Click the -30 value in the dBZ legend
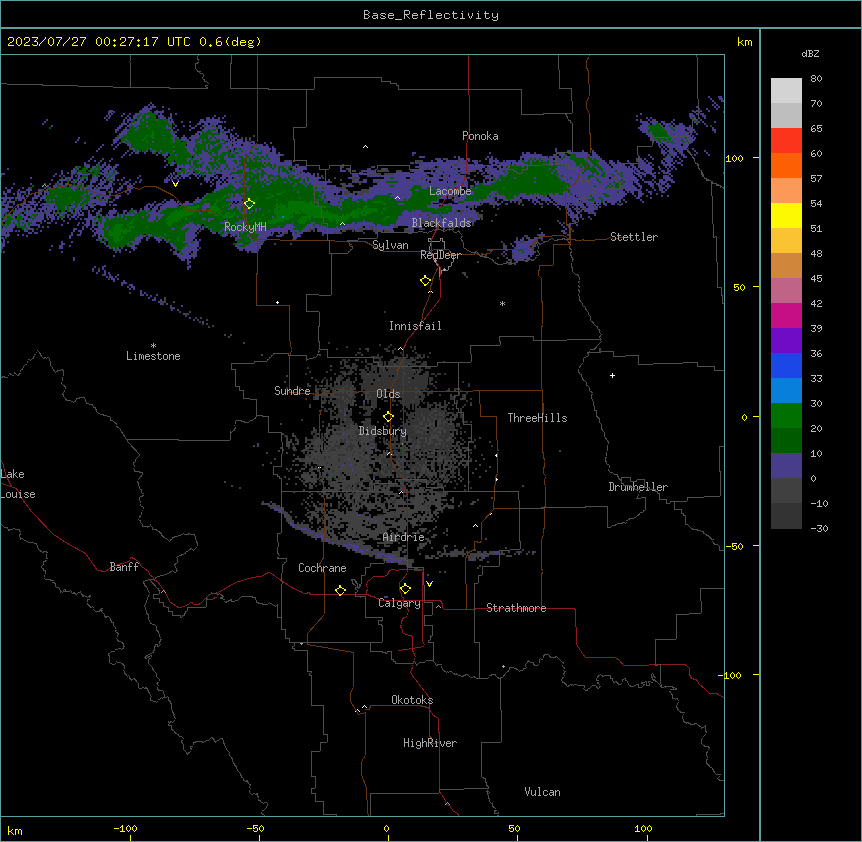This screenshot has height=842, width=862. point(819,528)
